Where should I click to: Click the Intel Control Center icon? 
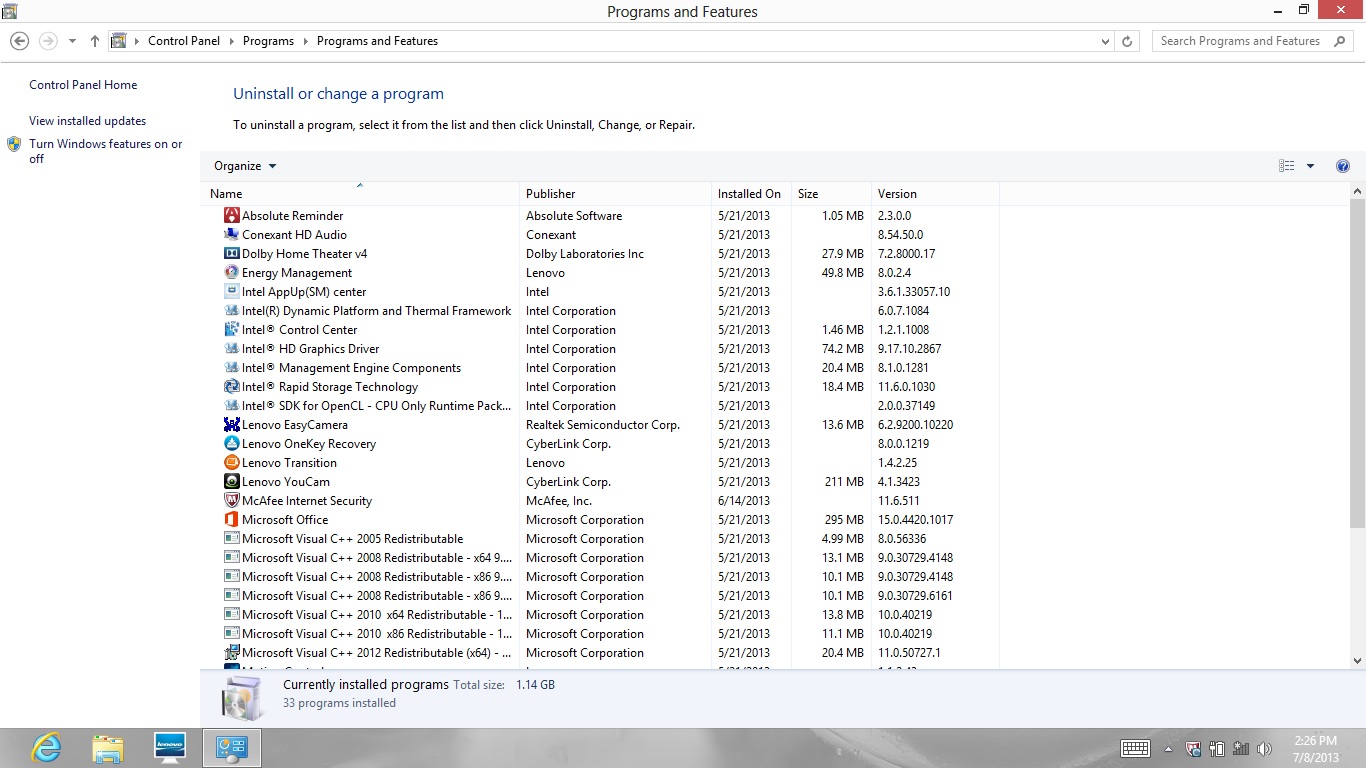pyautogui.click(x=232, y=330)
